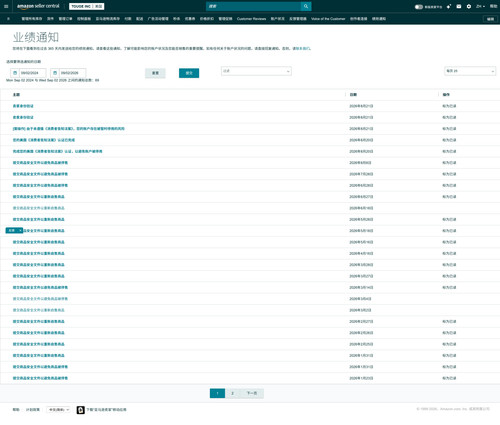Open footer language dropdown 中文(简体)
This screenshot has width=500, height=425.
click(58, 410)
